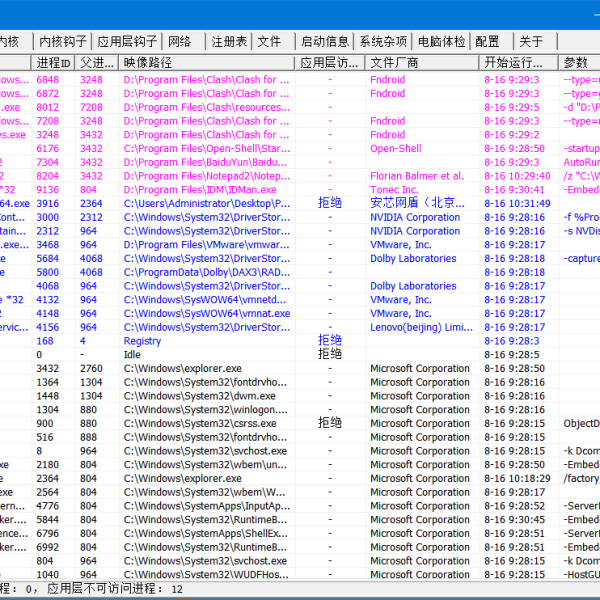Screen dimensions: 600x600
Task: Click Lenovo(beijing) Limi... vendor cell
Action: pyautogui.click(x=421, y=328)
